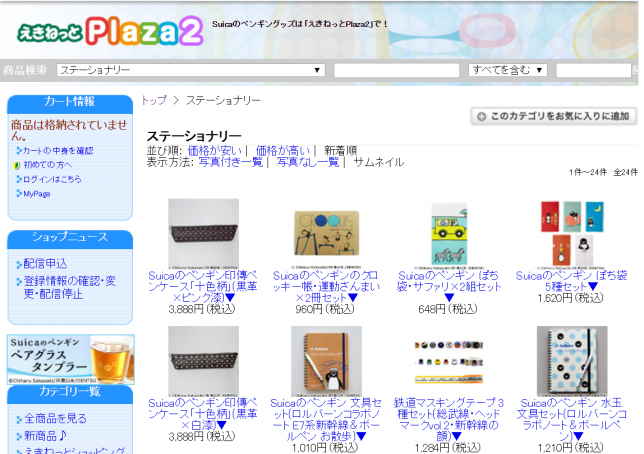Sort by 価格が高い
Image resolution: width=644 pixels, height=454 pixels.
pos(283,150)
